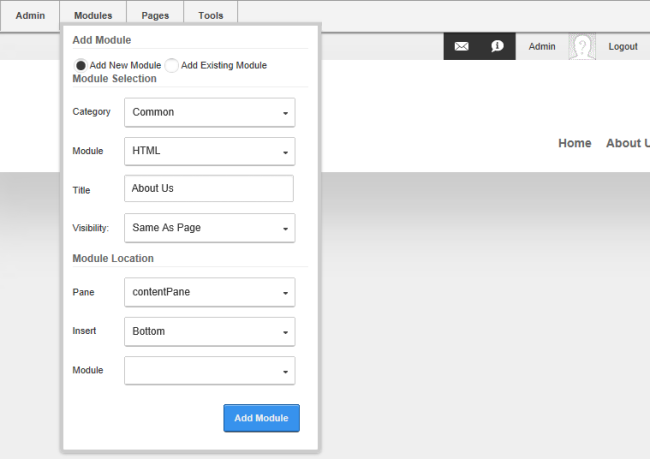
Task: Click the blue Add Module button
Action: pyautogui.click(x=262, y=418)
